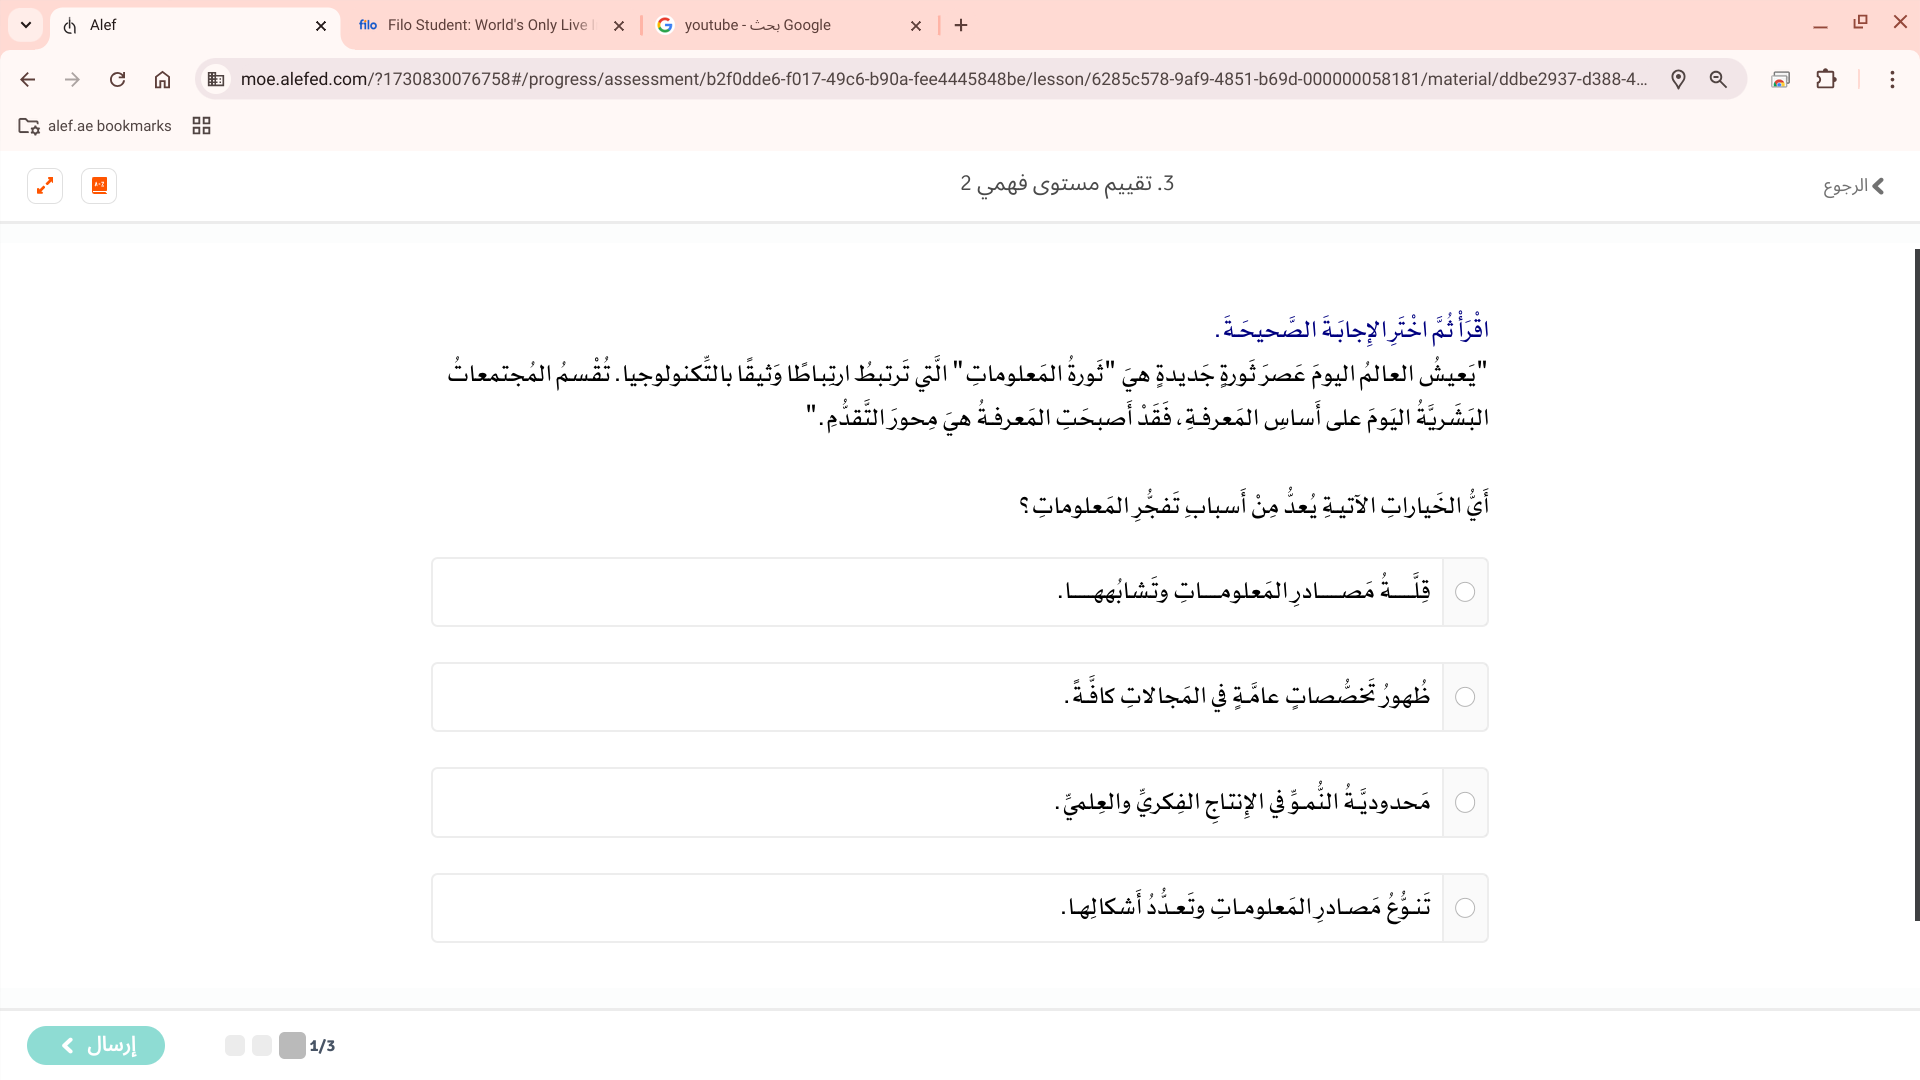Open Chrome three-dot menu
The height and width of the screenshot is (1080, 1920).
click(x=1892, y=79)
